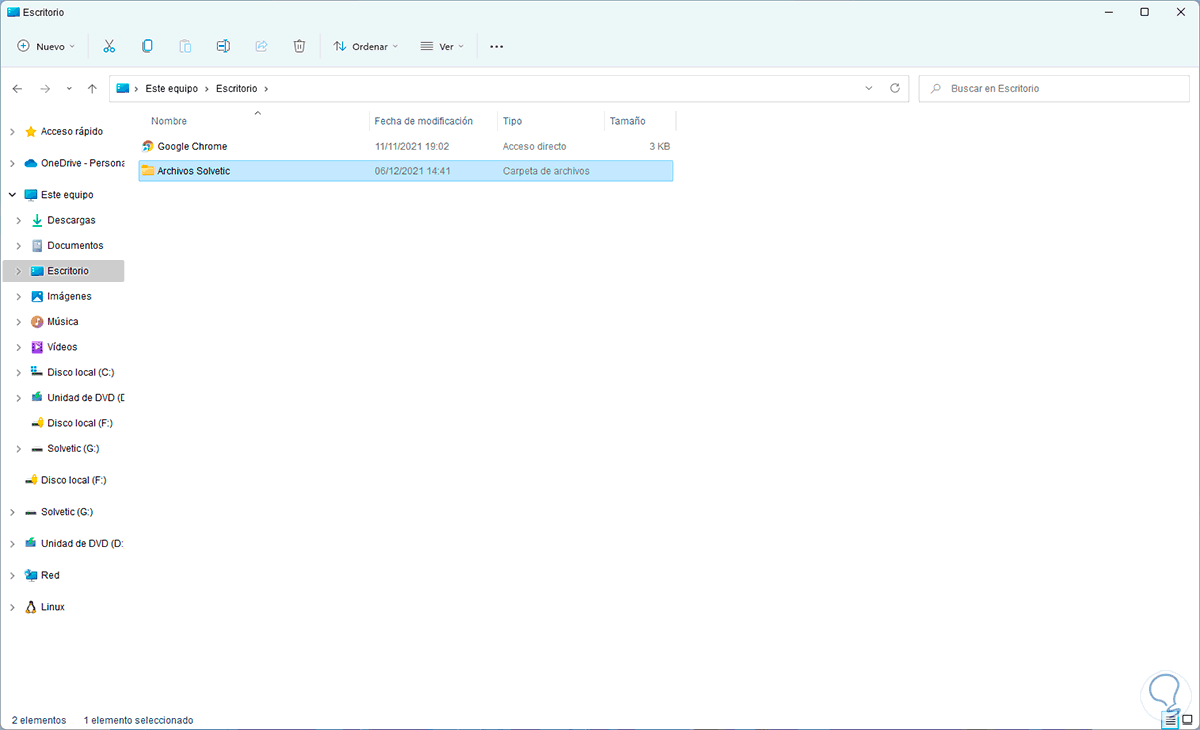Click the Carpeta de archivos type cell

[x=546, y=171]
